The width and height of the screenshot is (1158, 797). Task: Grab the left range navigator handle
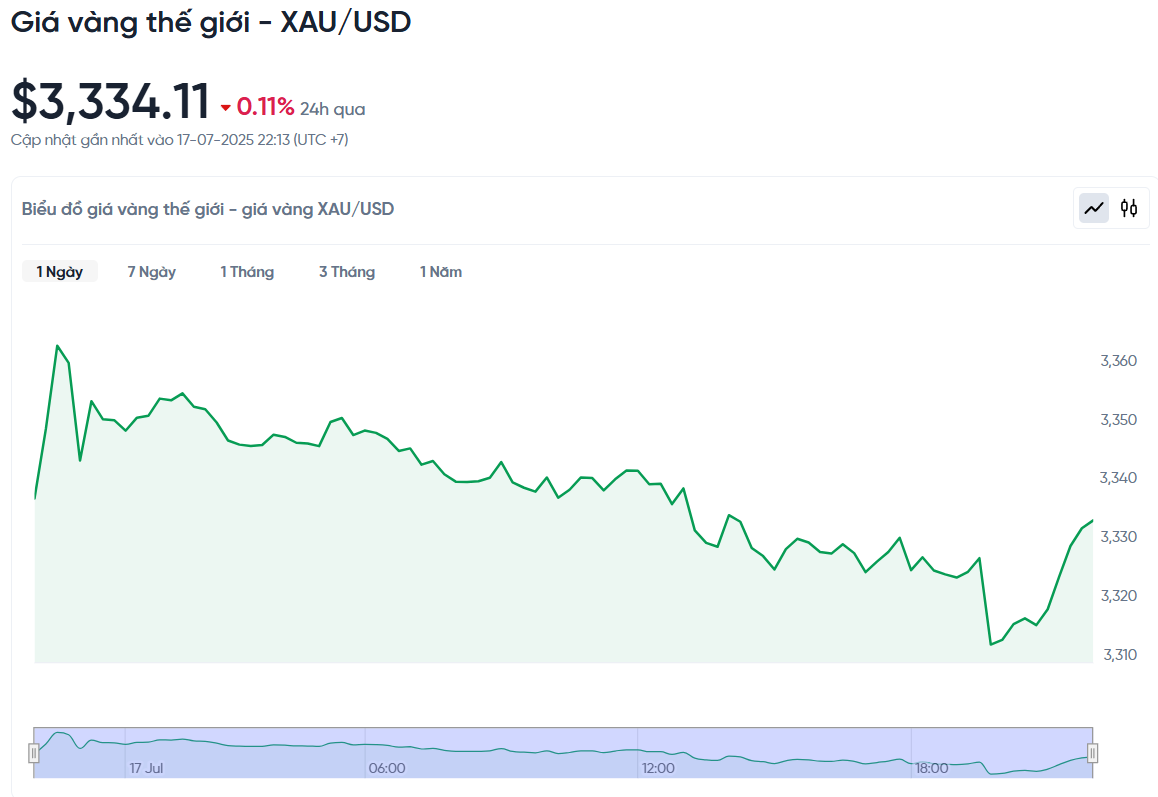click(x=33, y=753)
